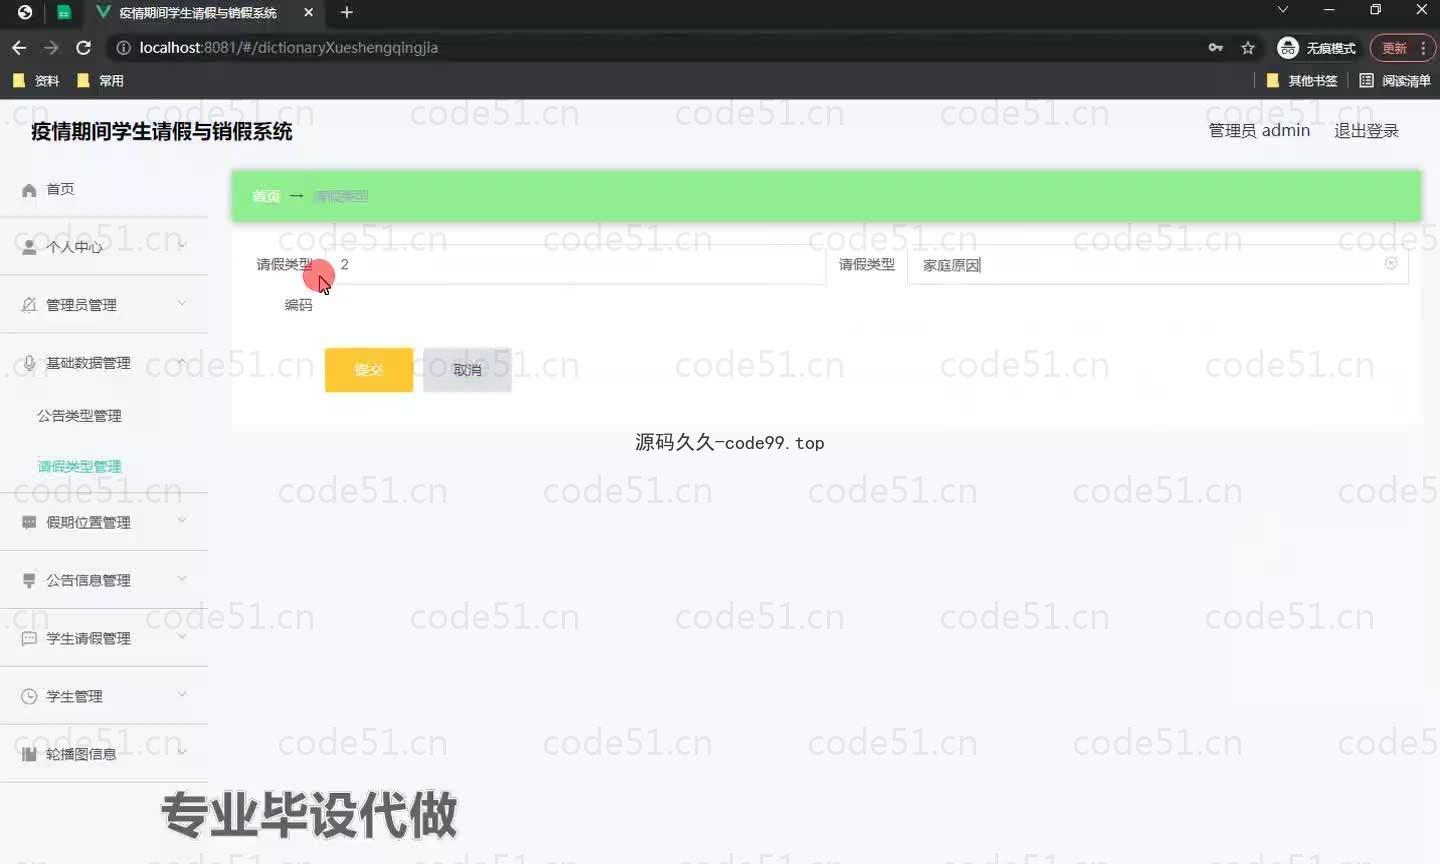Click the microphone icon beside 基础数据管理
1440x864 pixels.
[x=29, y=363]
